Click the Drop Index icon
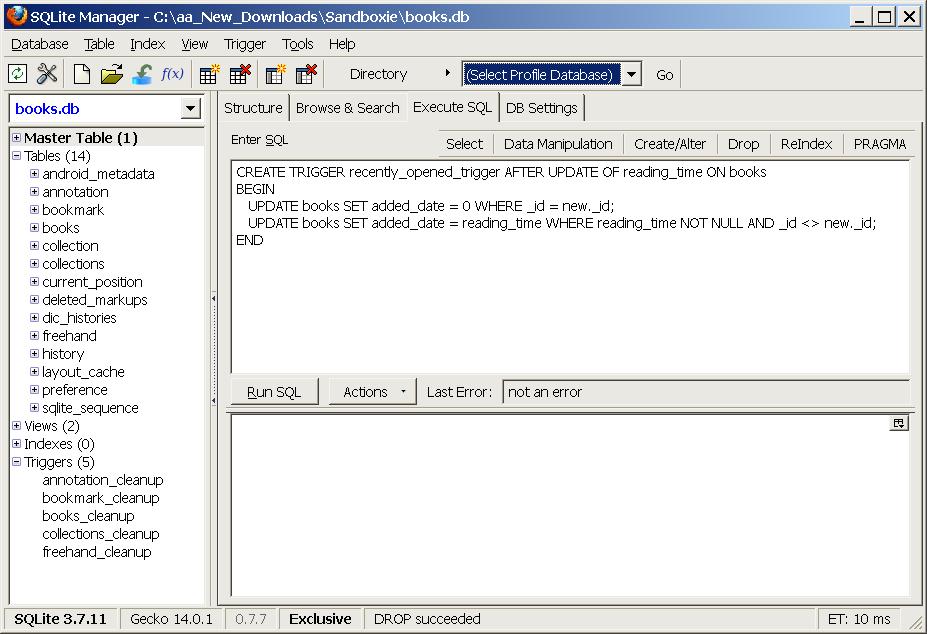The image size is (927, 634). point(306,75)
